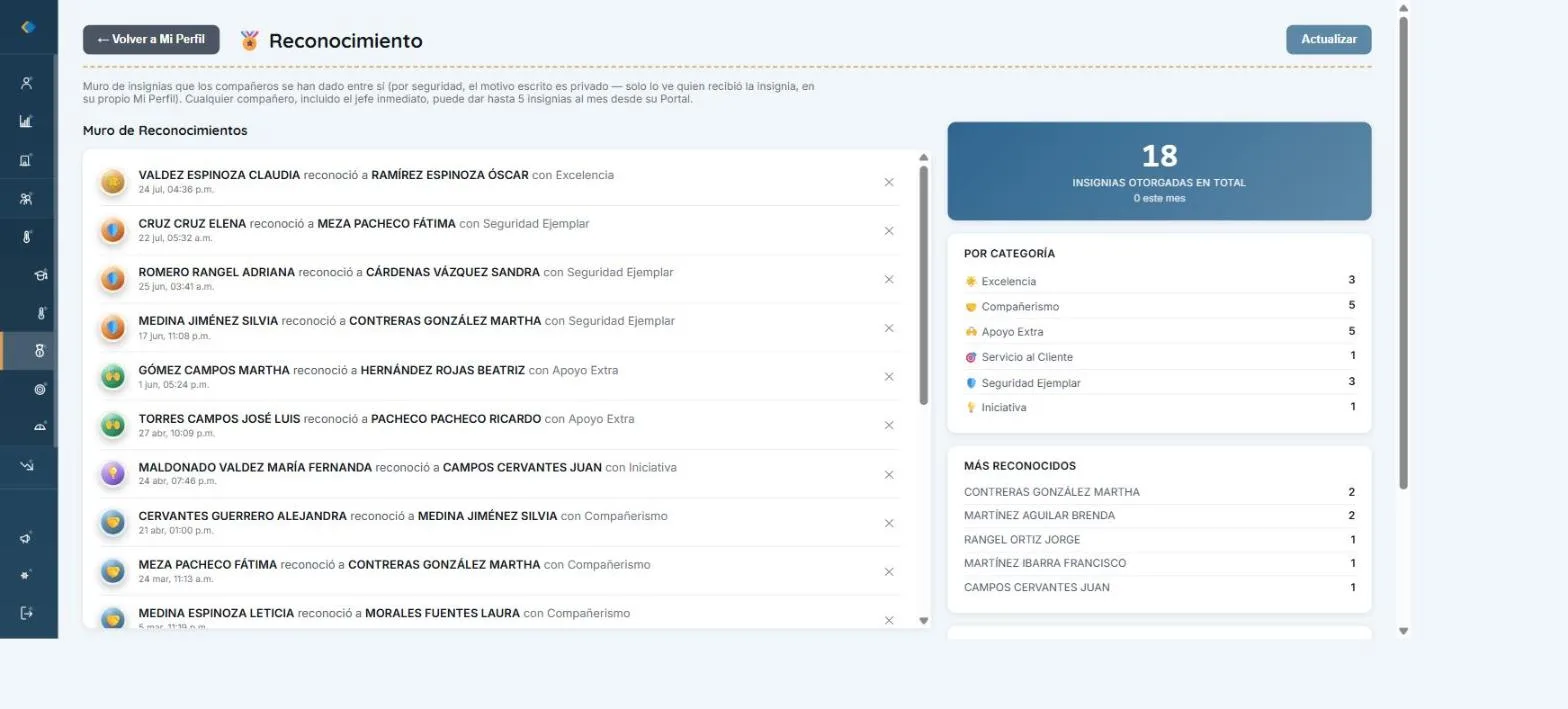This screenshot has width=1568, height=709.
Task: Click the app logo in the sidebar
Action: pyautogui.click(x=28, y=27)
